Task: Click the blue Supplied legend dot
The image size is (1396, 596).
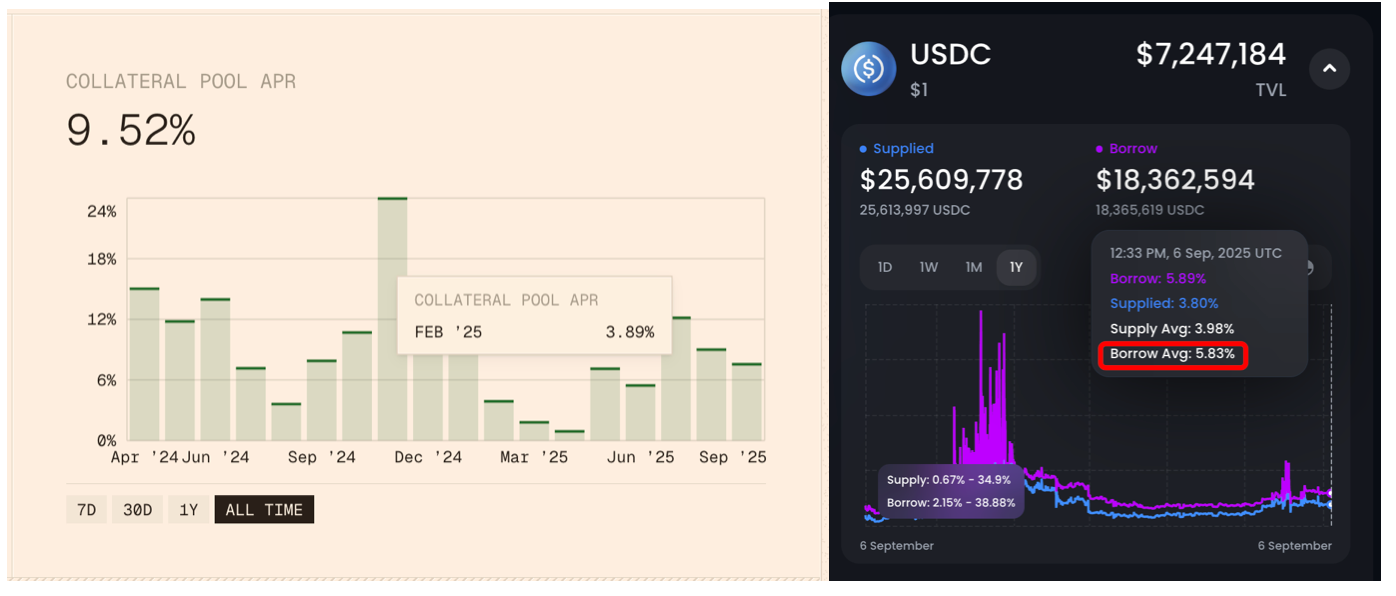Action: click(864, 149)
